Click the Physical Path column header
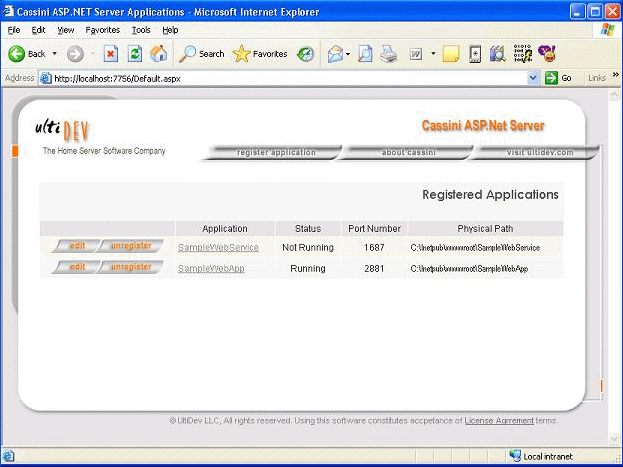The width and height of the screenshot is (623, 467). pos(485,229)
